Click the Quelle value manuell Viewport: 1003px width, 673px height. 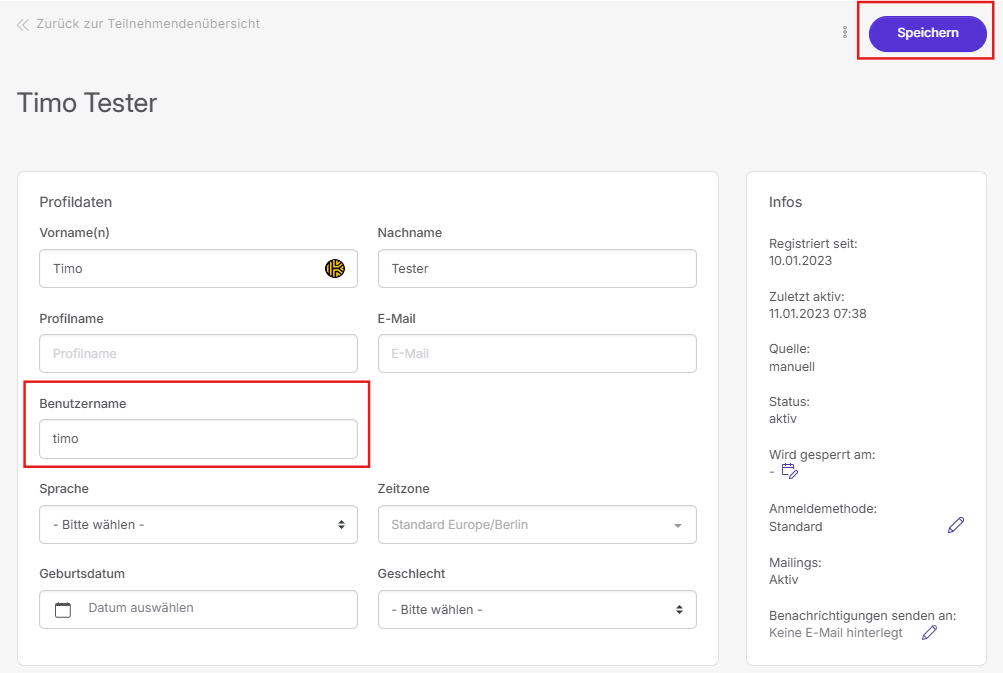[x=792, y=367]
